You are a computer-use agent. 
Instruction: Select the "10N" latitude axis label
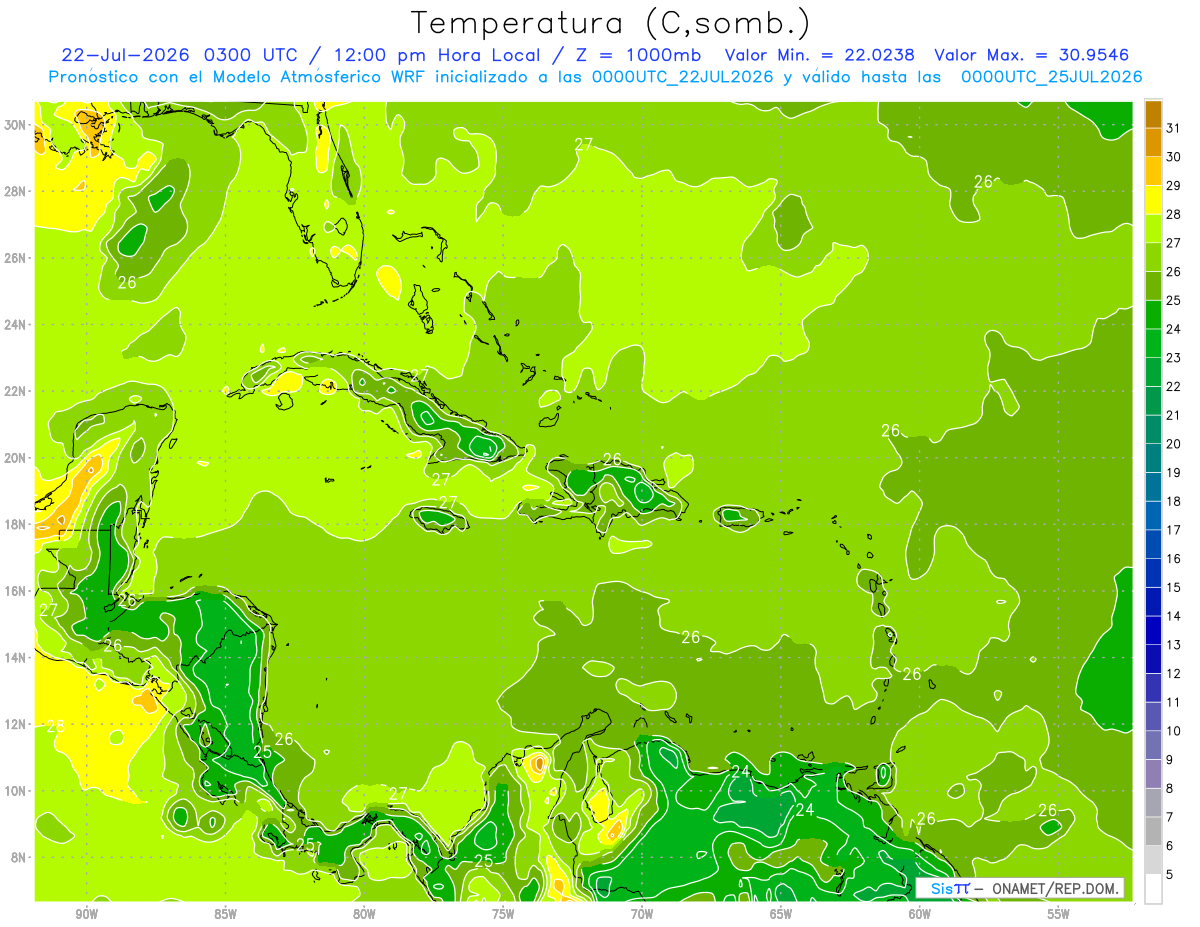(x=15, y=791)
